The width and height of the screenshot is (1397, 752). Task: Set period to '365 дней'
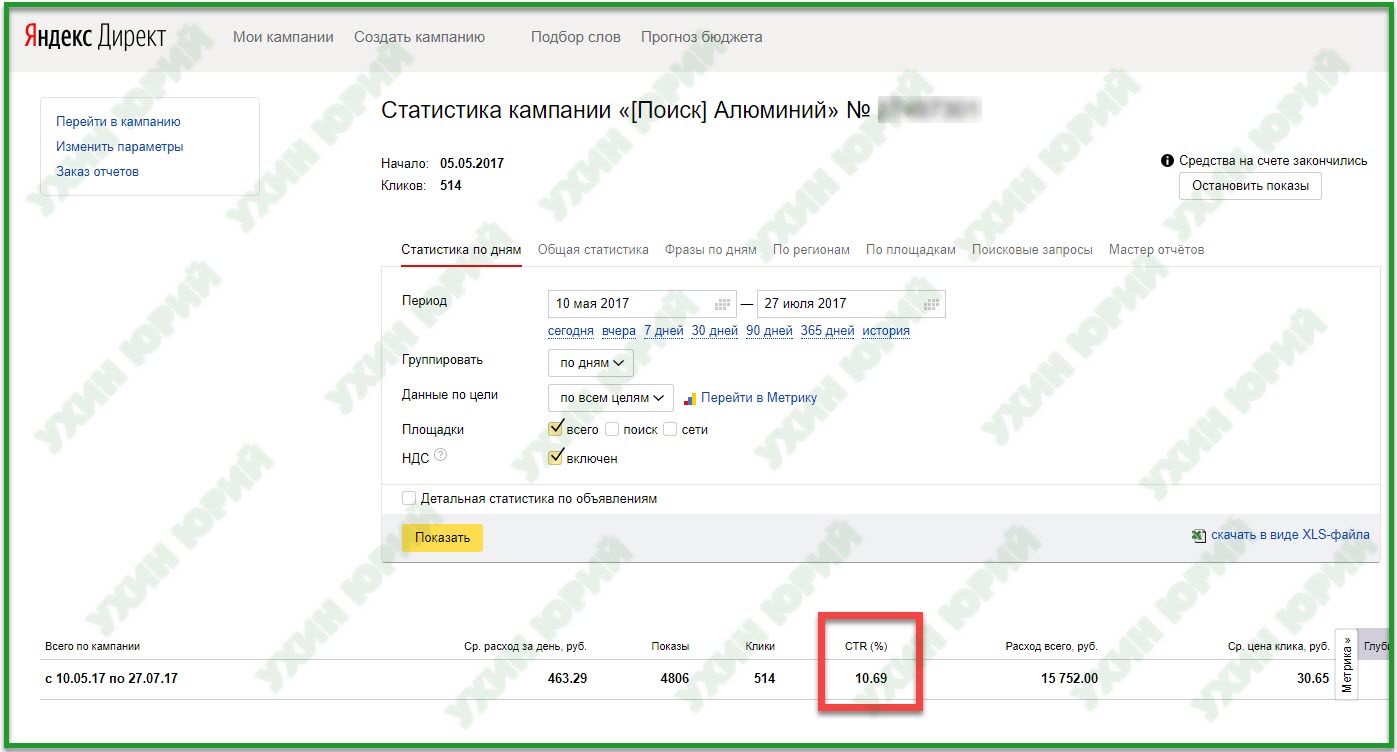point(828,331)
